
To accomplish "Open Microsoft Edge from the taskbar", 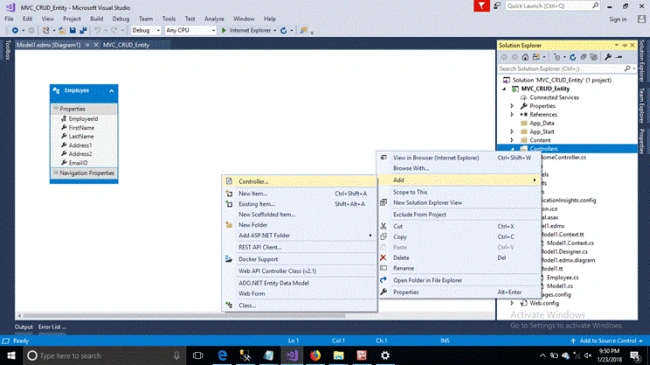I will tap(222, 355).
